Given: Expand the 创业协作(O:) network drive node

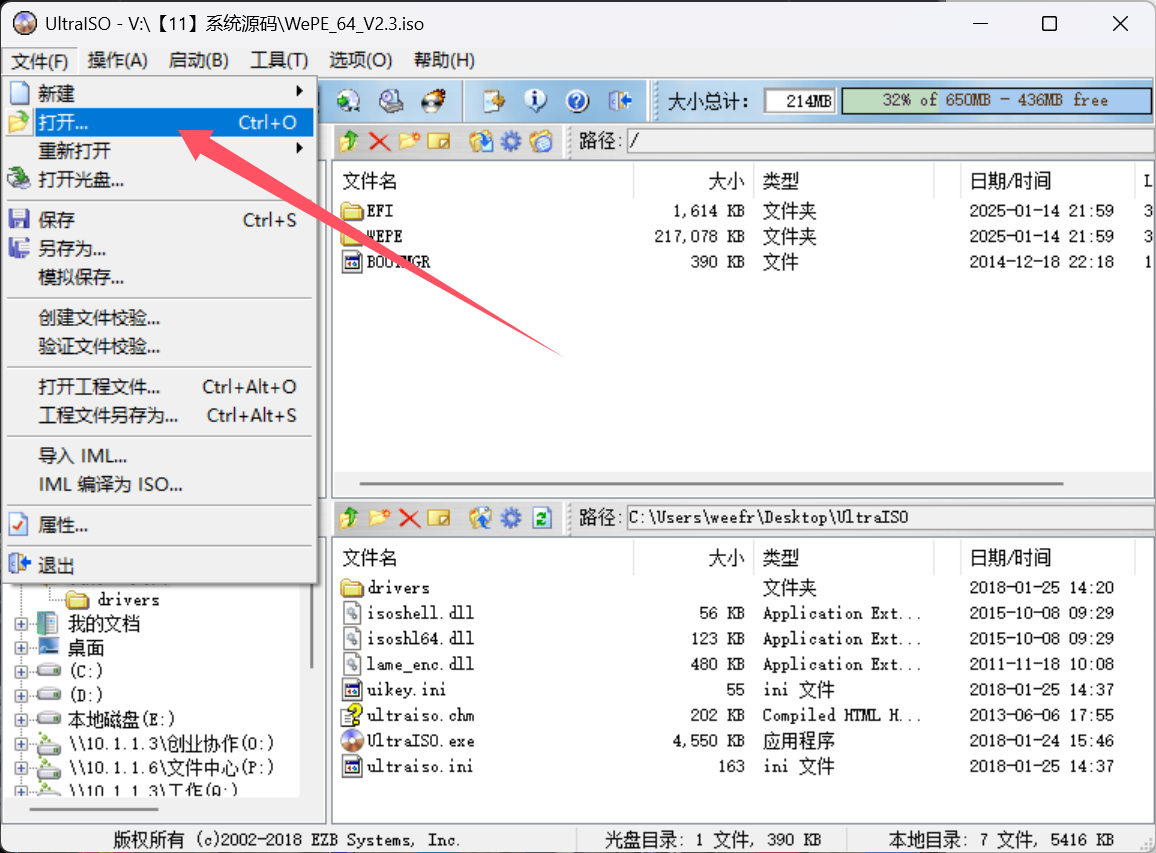Looking at the screenshot, I should (x=21, y=744).
